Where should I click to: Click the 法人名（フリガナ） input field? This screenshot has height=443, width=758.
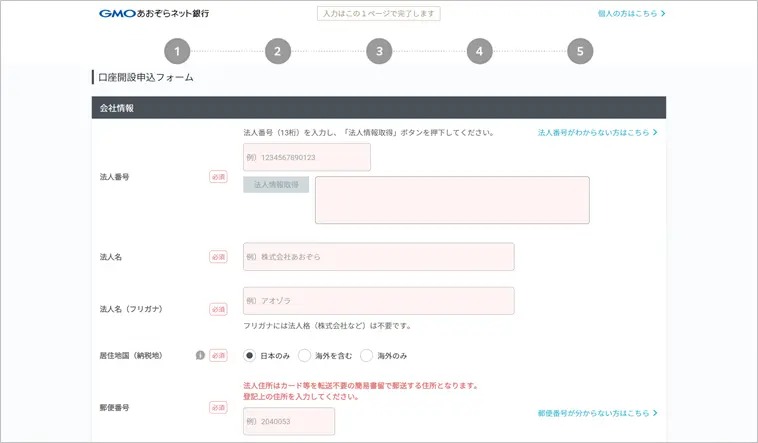378,301
